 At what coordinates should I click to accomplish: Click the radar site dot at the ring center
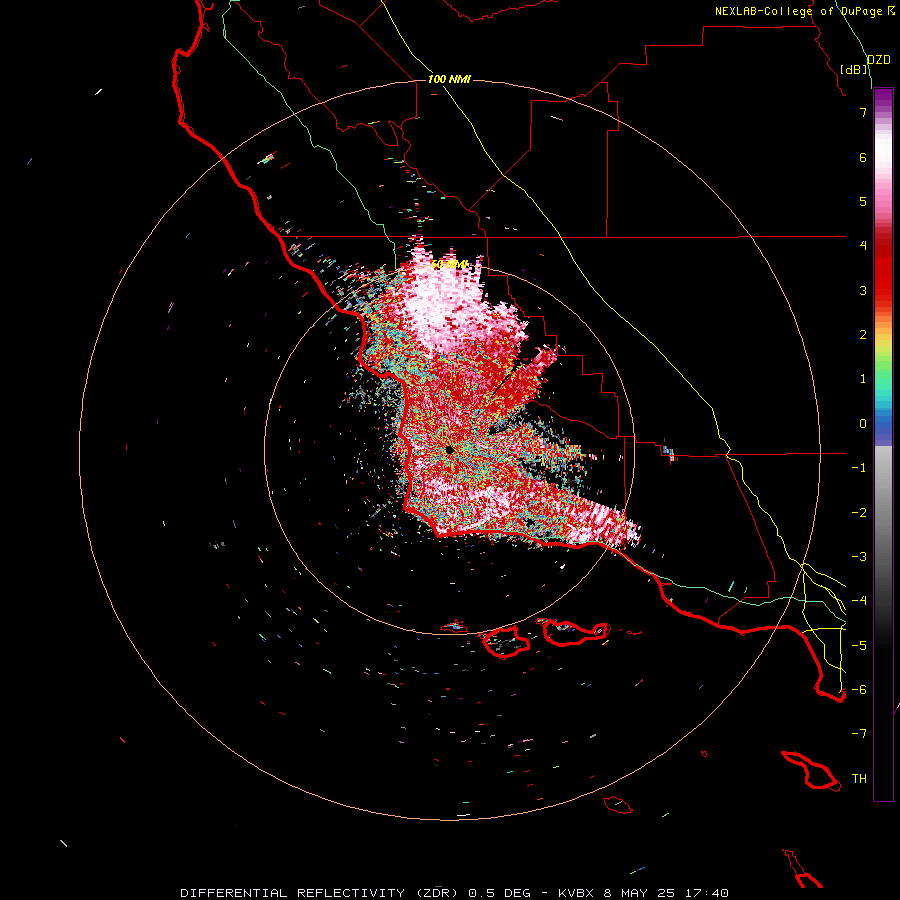[449, 450]
